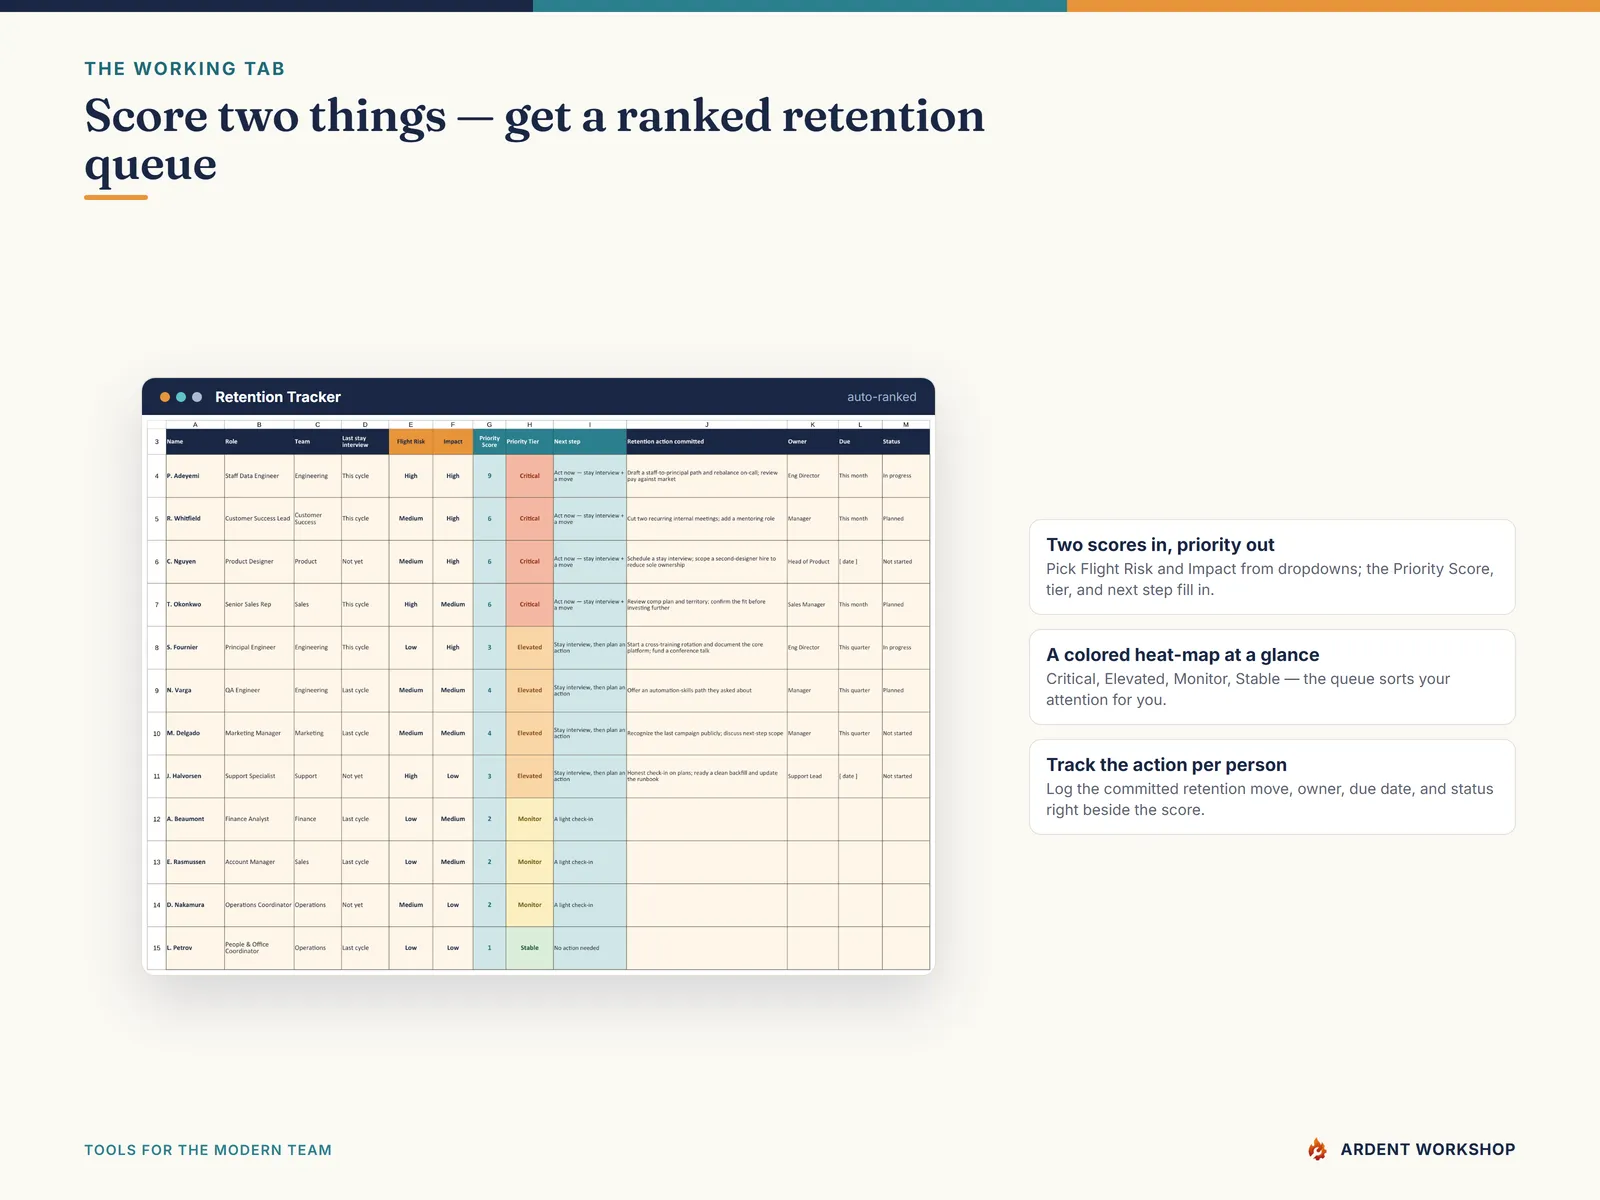Click the Monitor tier cell in D. Nakamura's row
Image resolution: width=1600 pixels, height=1200 pixels.
(x=529, y=905)
